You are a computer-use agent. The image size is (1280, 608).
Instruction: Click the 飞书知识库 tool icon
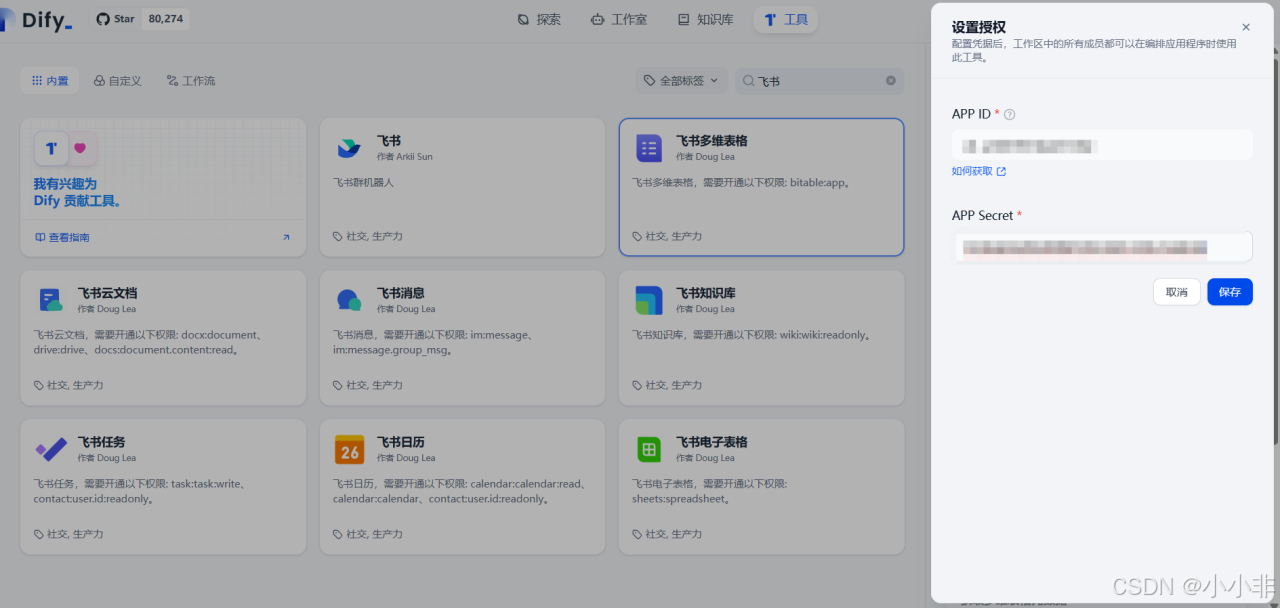click(649, 300)
